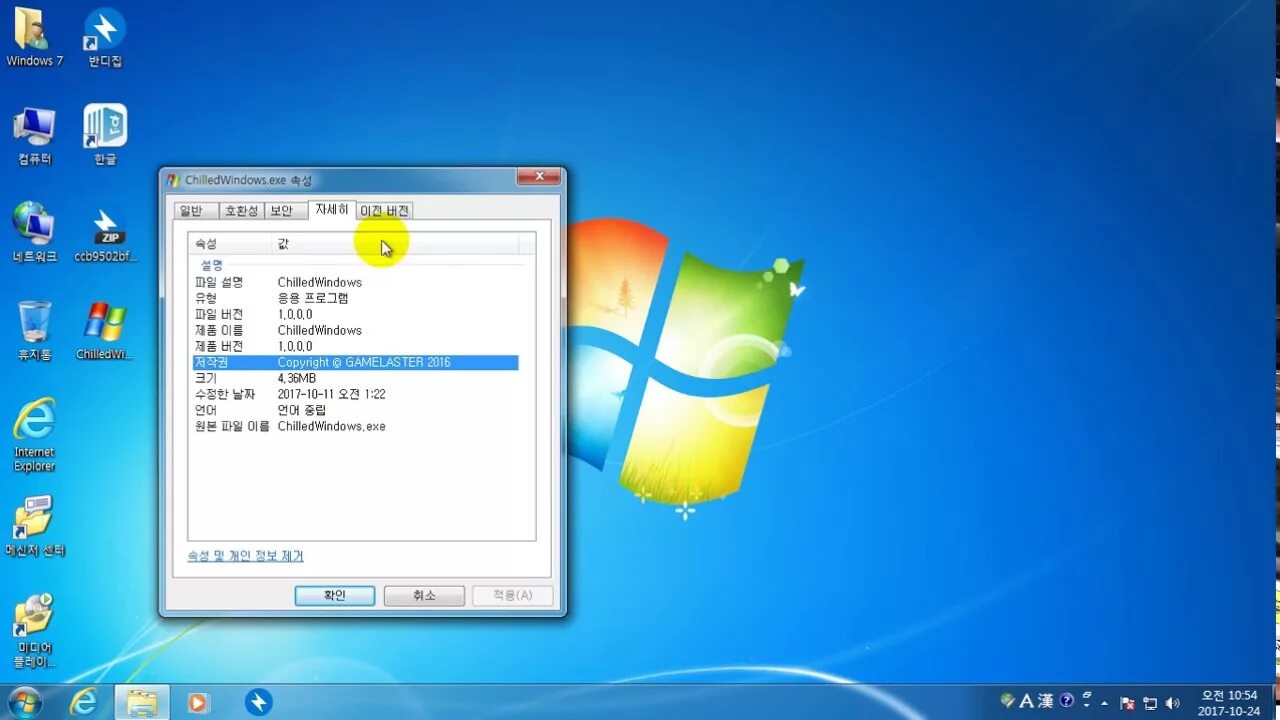The image size is (1280, 720).
Task: Select the 한글 desktop shortcut
Action: tap(105, 135)
